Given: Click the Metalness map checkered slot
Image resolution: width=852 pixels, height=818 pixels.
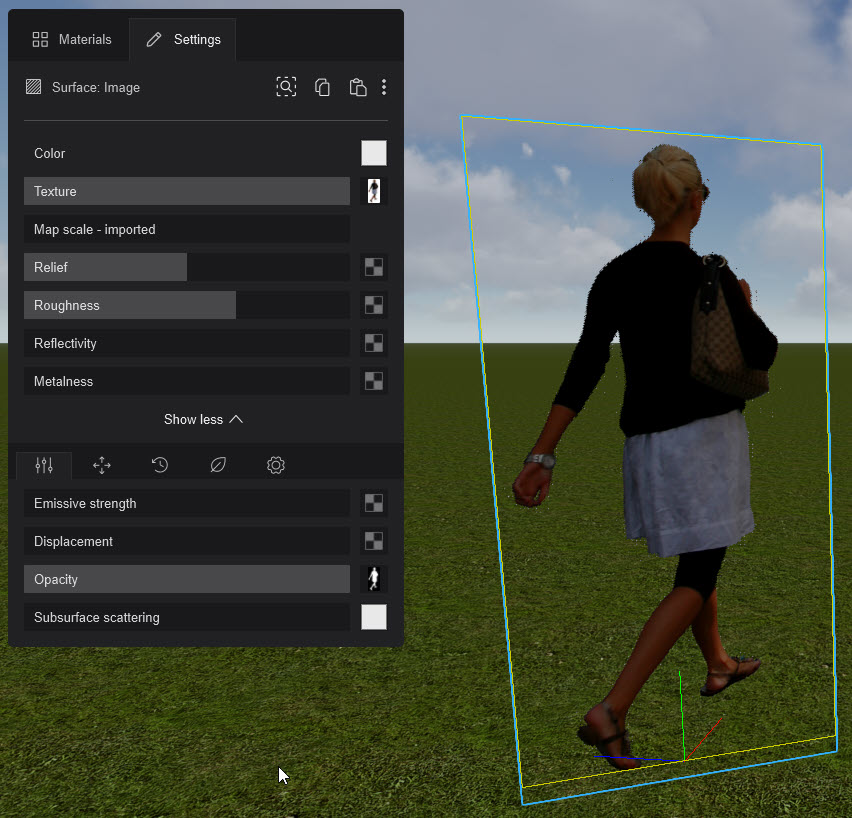Looking at the screenshot, I should (373, 381).
